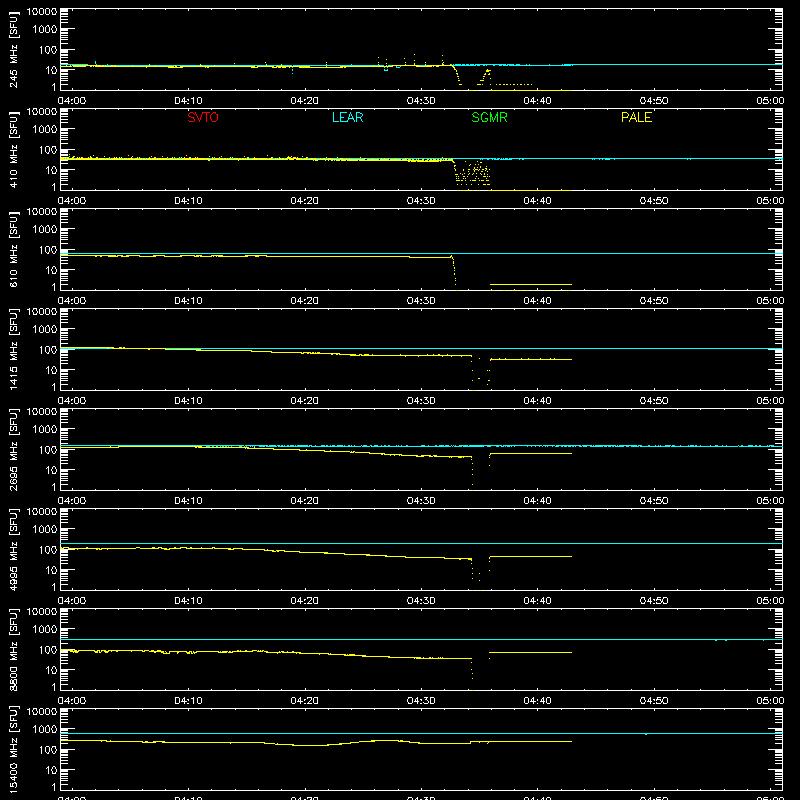Viewport: 800px width, 800px height.
Task: Click 05:00 time label under 245 MHz plot
Action: pos(770,101)
